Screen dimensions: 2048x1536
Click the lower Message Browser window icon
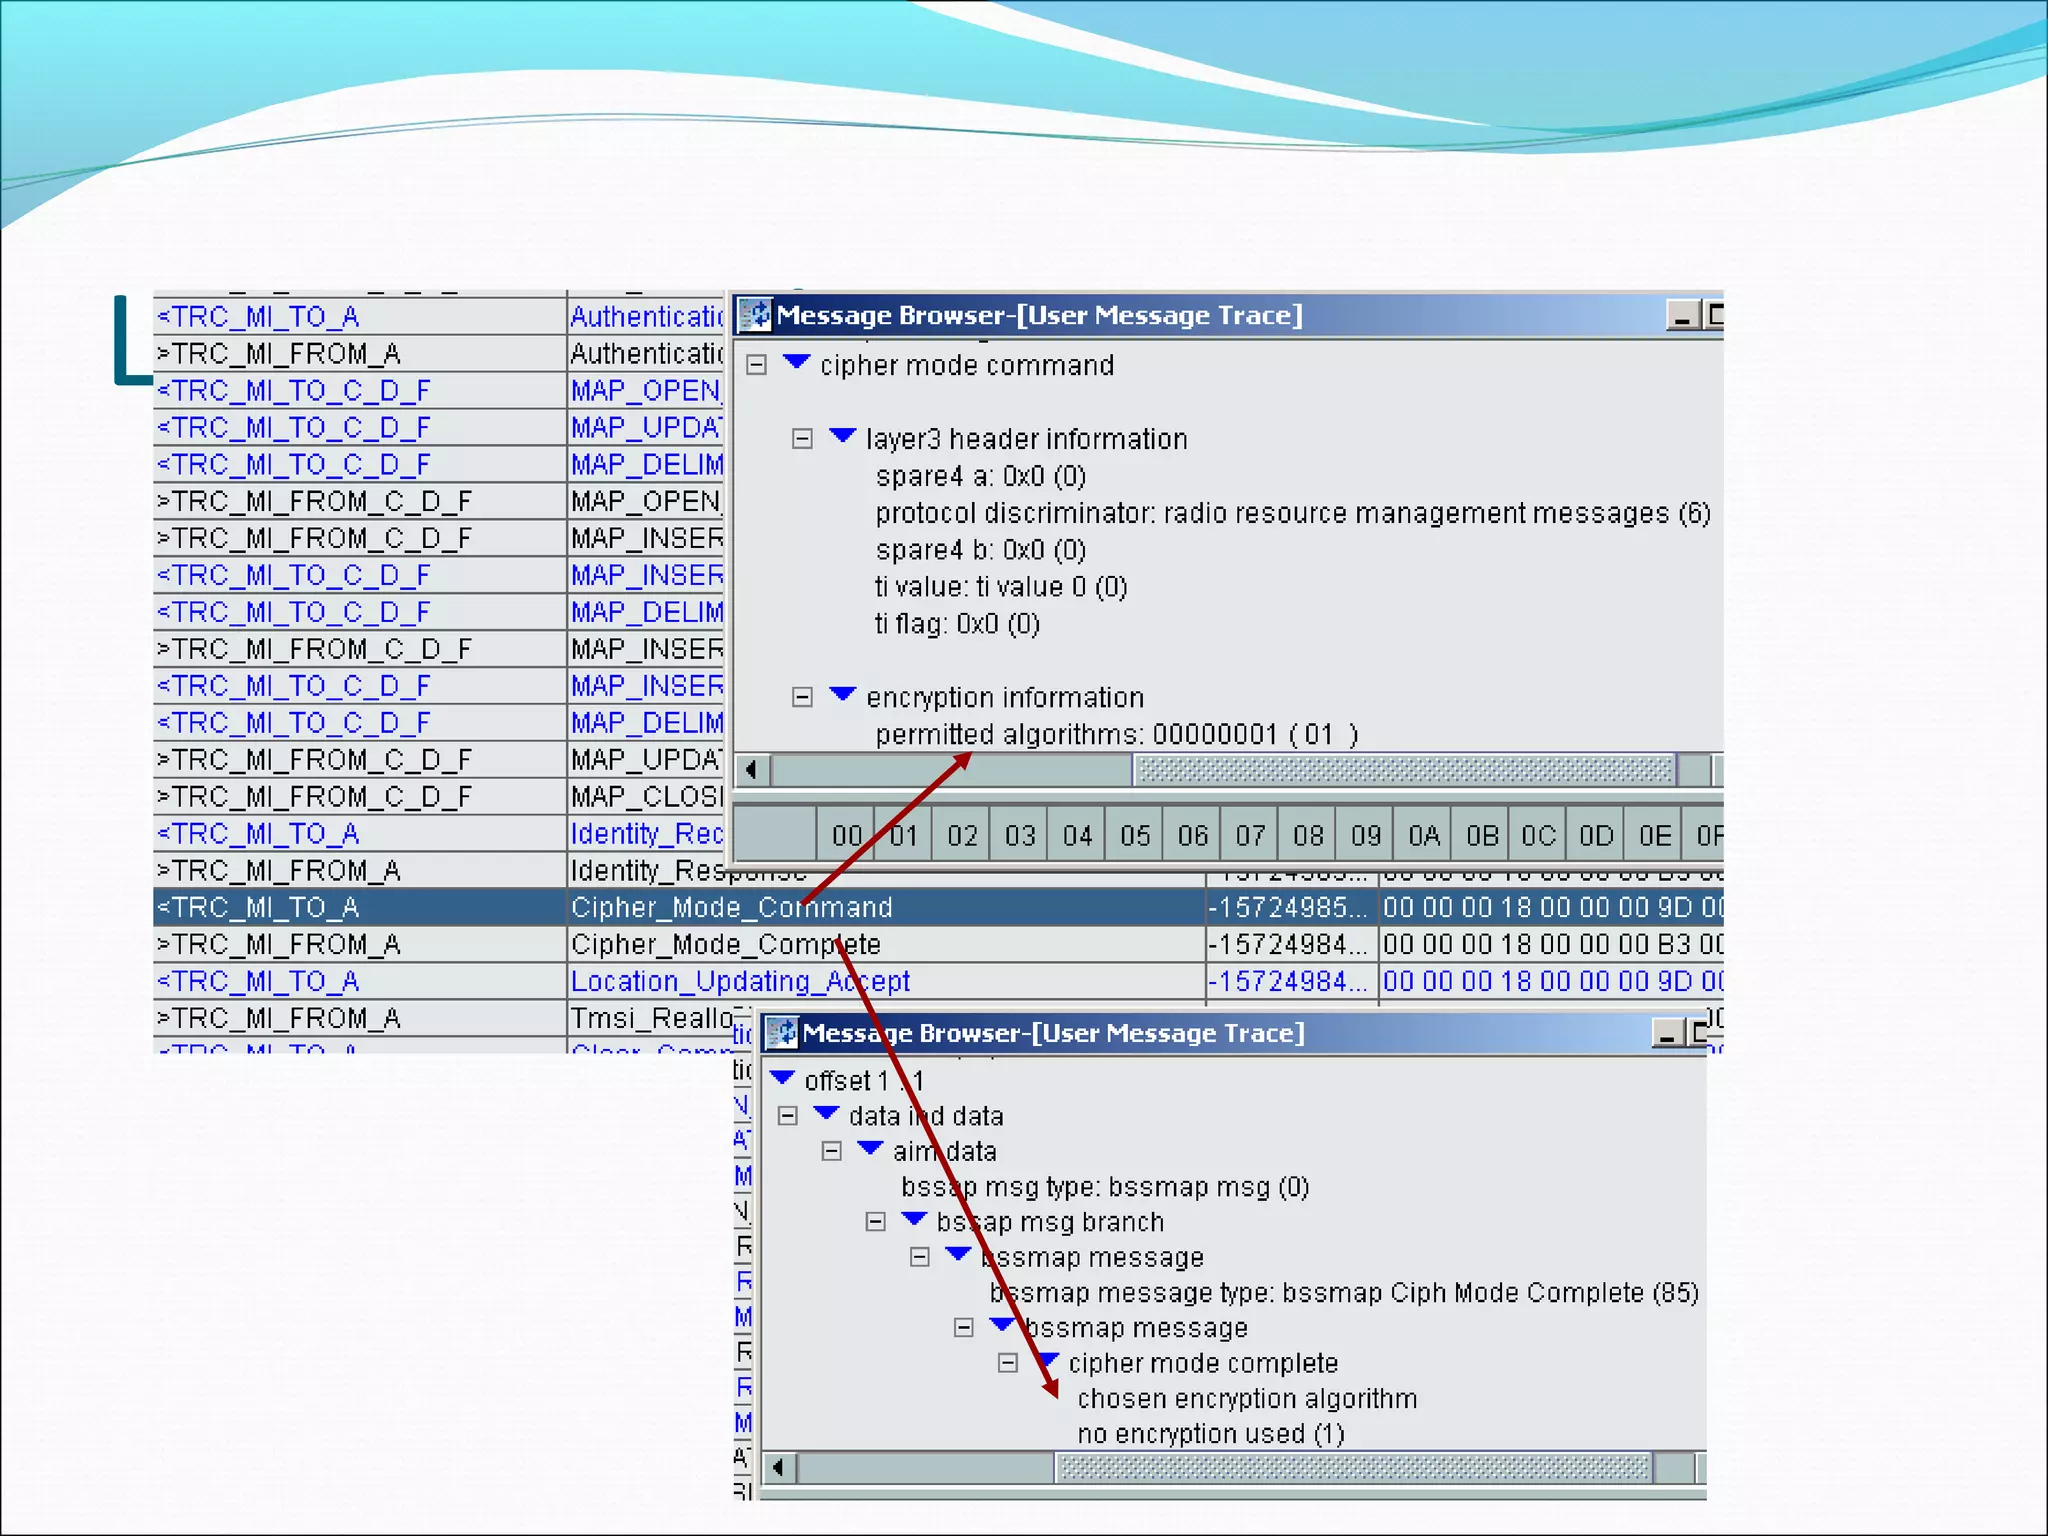coord(781,1033)
